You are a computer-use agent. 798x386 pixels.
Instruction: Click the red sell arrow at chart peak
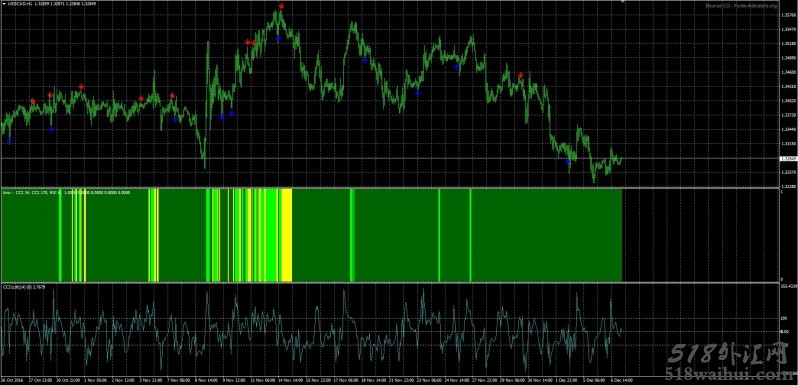281,6
